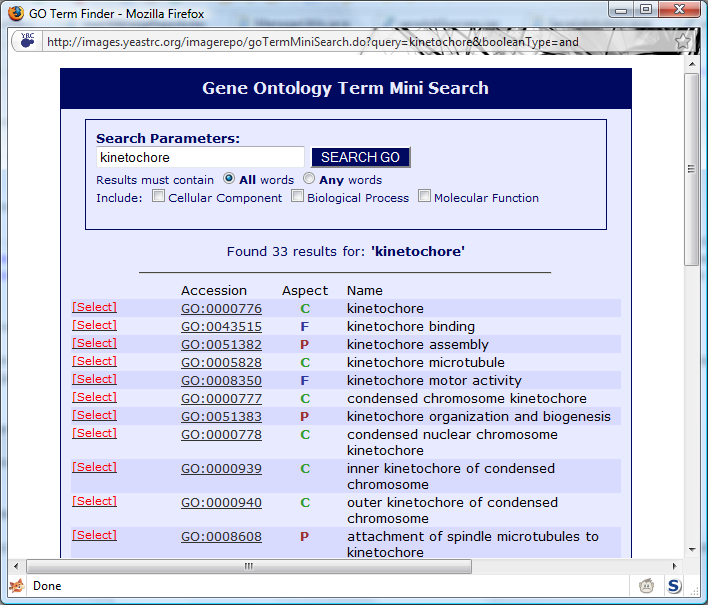Image resolution: width=708 pixels, height=605 pixels.
Task: Check the Biological Process checkbox
Action: [x=297, y=197]
